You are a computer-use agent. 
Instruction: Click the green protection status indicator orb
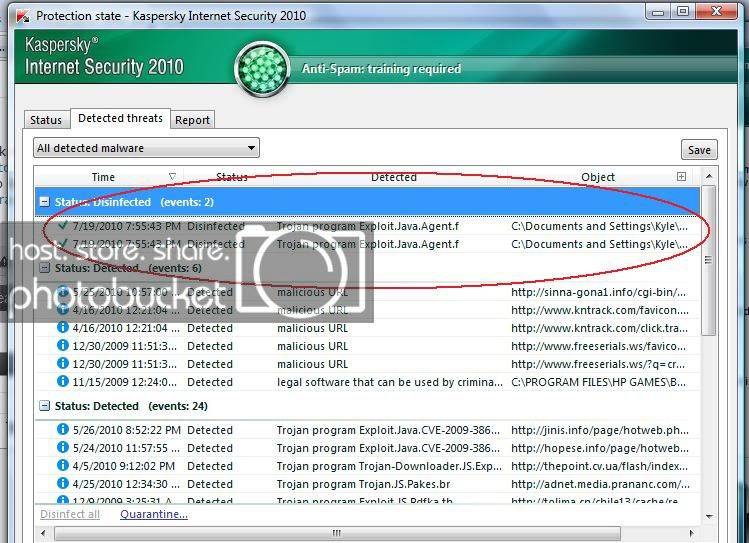pyautogui.click(x=262, y=69)
